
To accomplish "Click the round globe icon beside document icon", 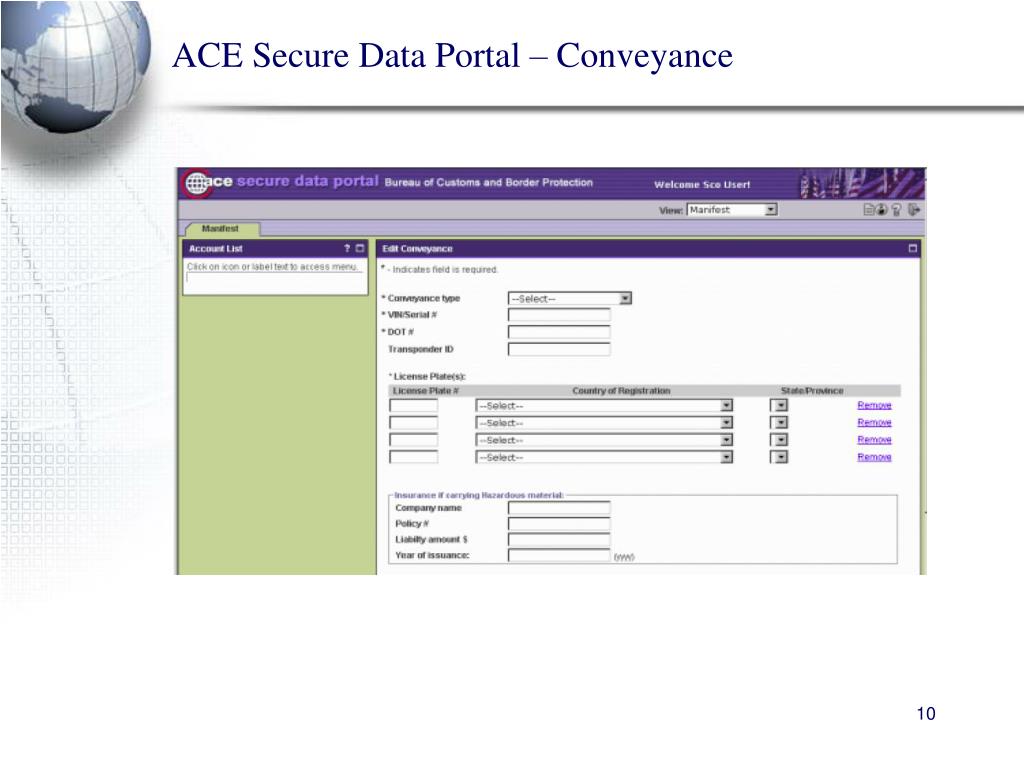I will 882,210.
